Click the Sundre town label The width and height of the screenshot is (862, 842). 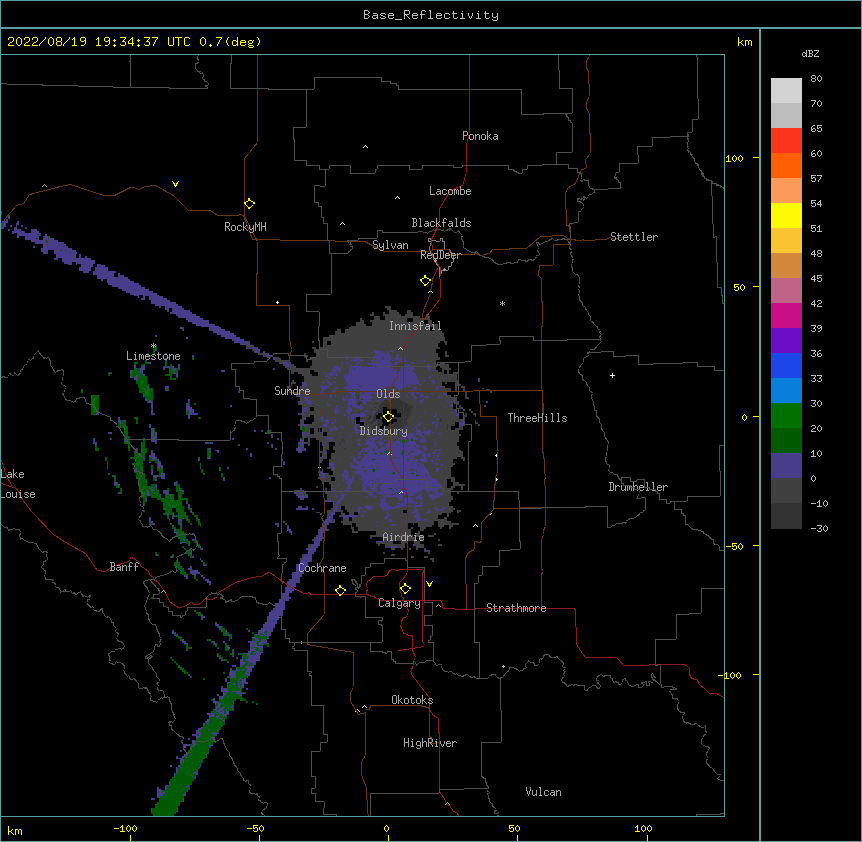pos(292,391)
